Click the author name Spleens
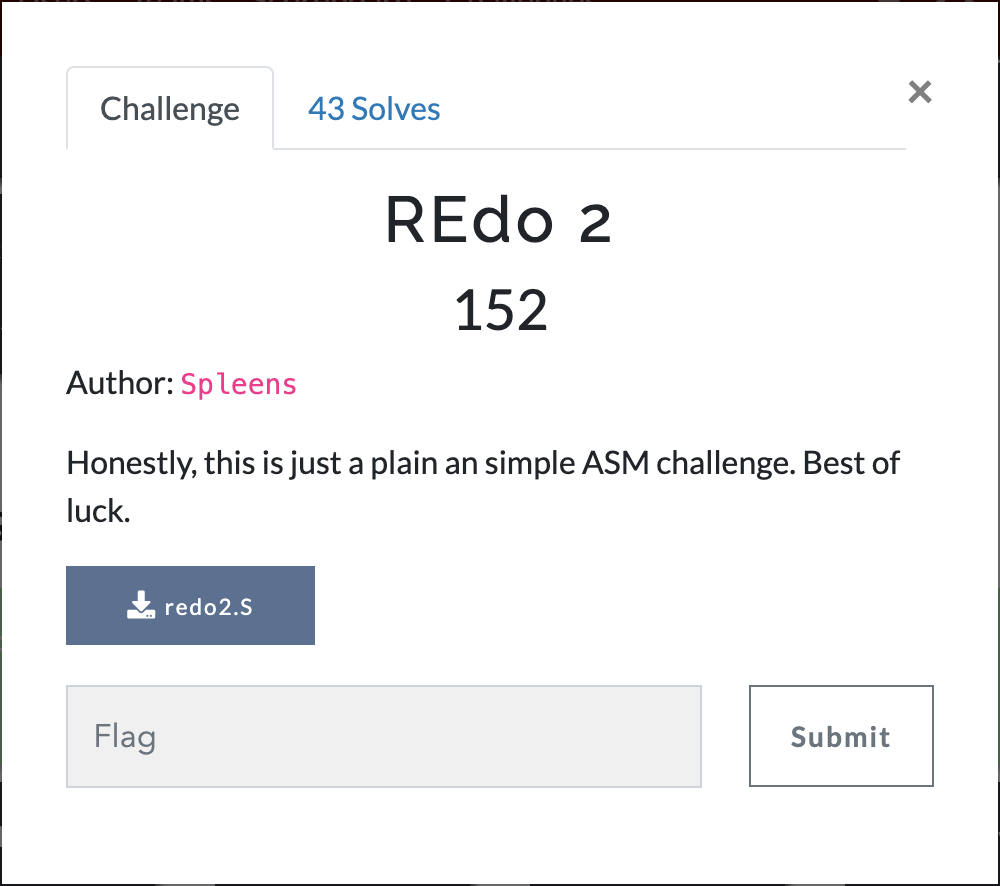This screenshot has width=1000, height=886. 239,384
